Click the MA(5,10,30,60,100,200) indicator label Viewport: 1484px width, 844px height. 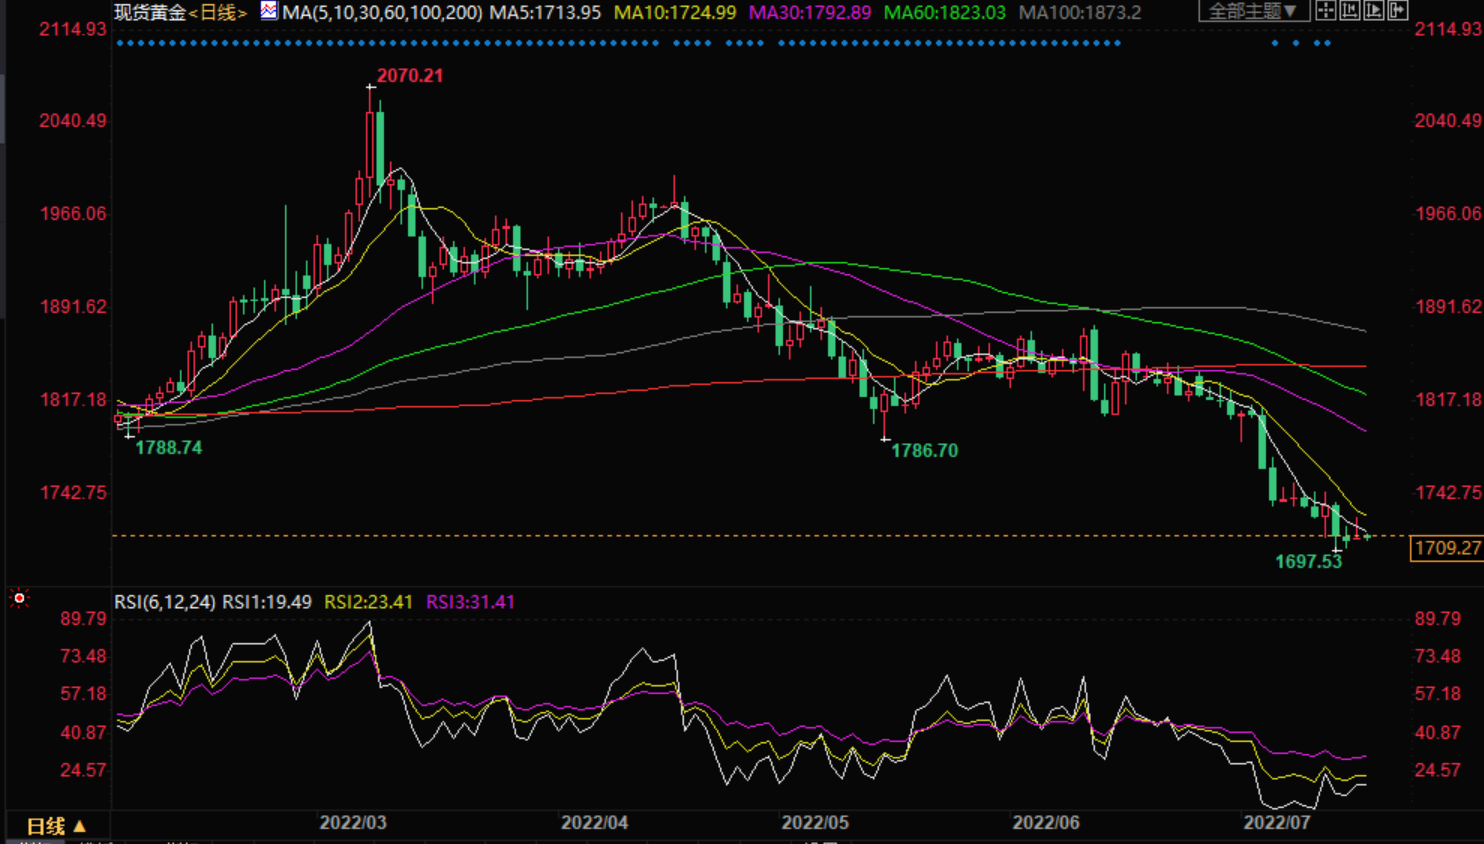382,12
